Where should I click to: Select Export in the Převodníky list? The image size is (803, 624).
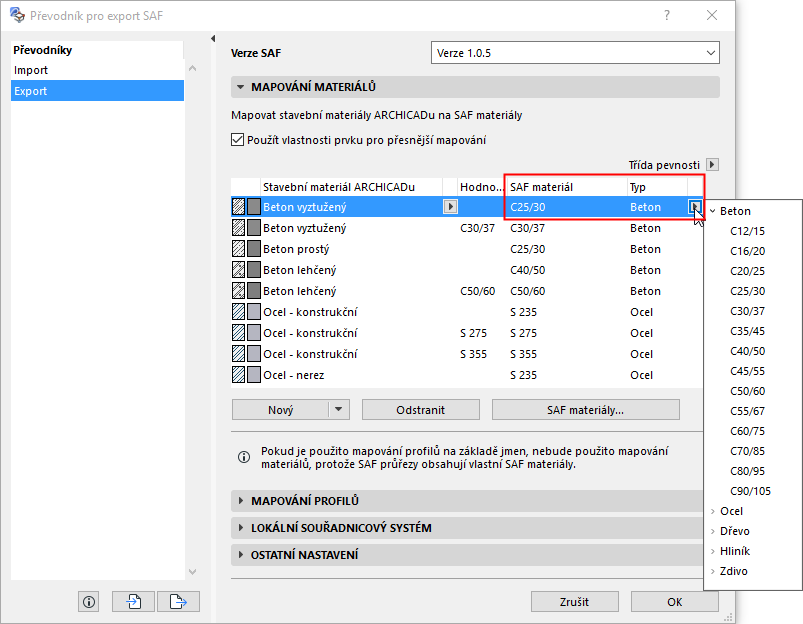pyautogui.click(x=97, y=91)
